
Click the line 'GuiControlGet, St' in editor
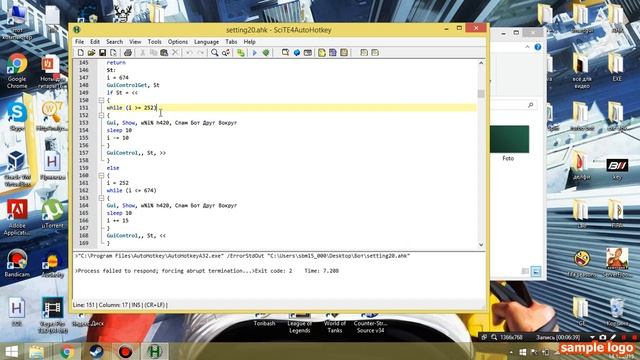(x=133, y=85)
